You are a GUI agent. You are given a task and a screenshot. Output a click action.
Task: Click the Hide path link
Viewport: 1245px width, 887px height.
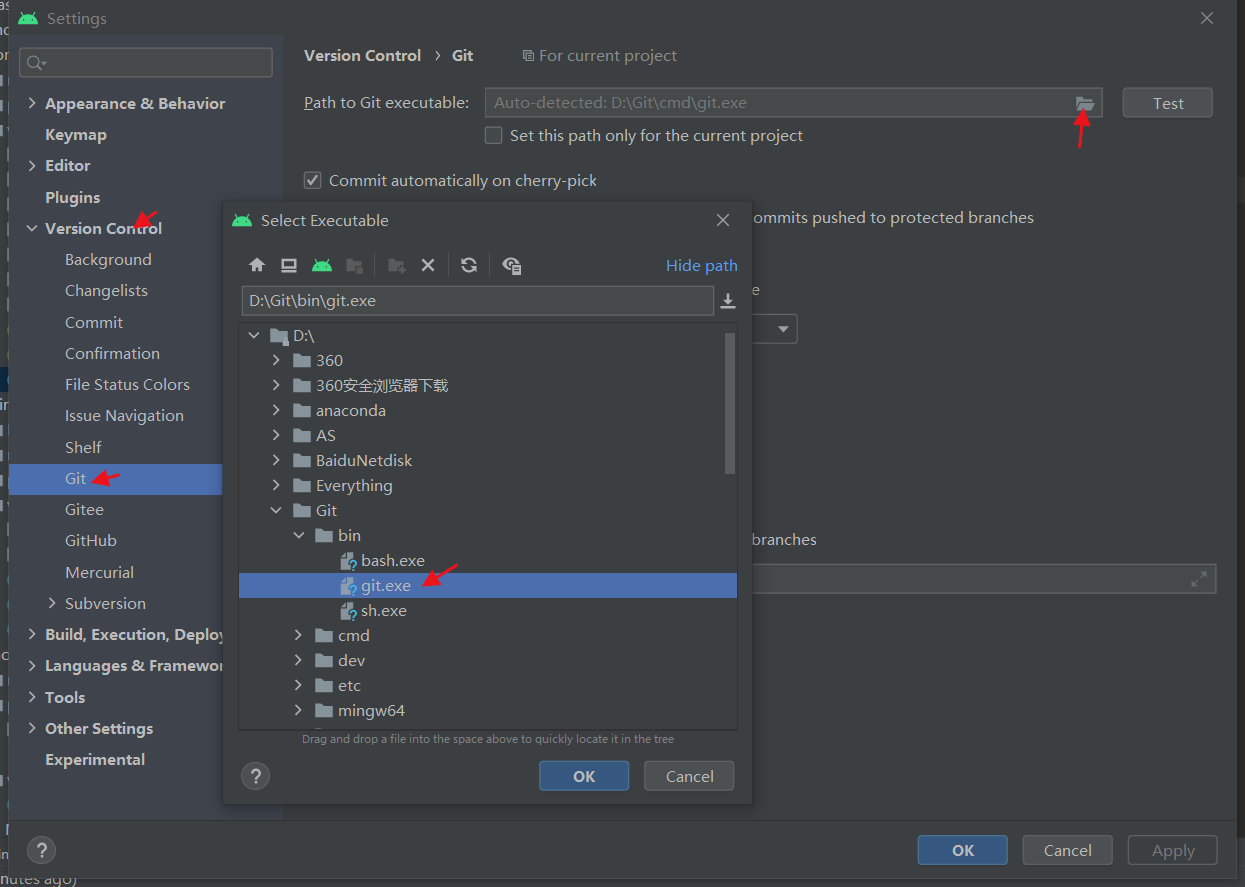(701, 265)
